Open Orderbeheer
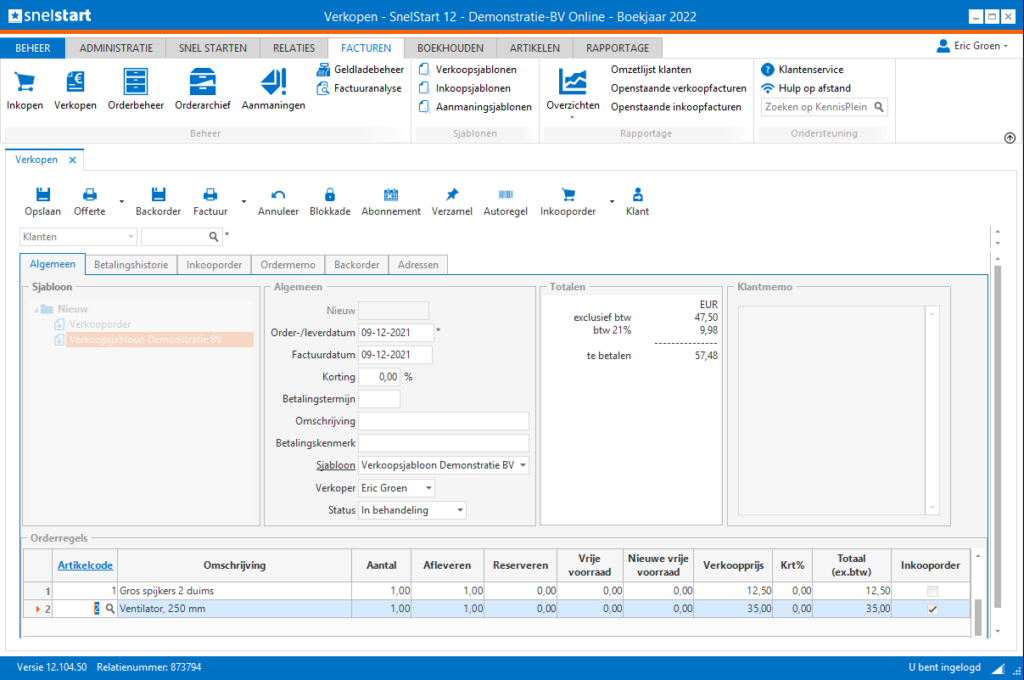Viewport: 1024px width, 680px height. tap(135, 88)
